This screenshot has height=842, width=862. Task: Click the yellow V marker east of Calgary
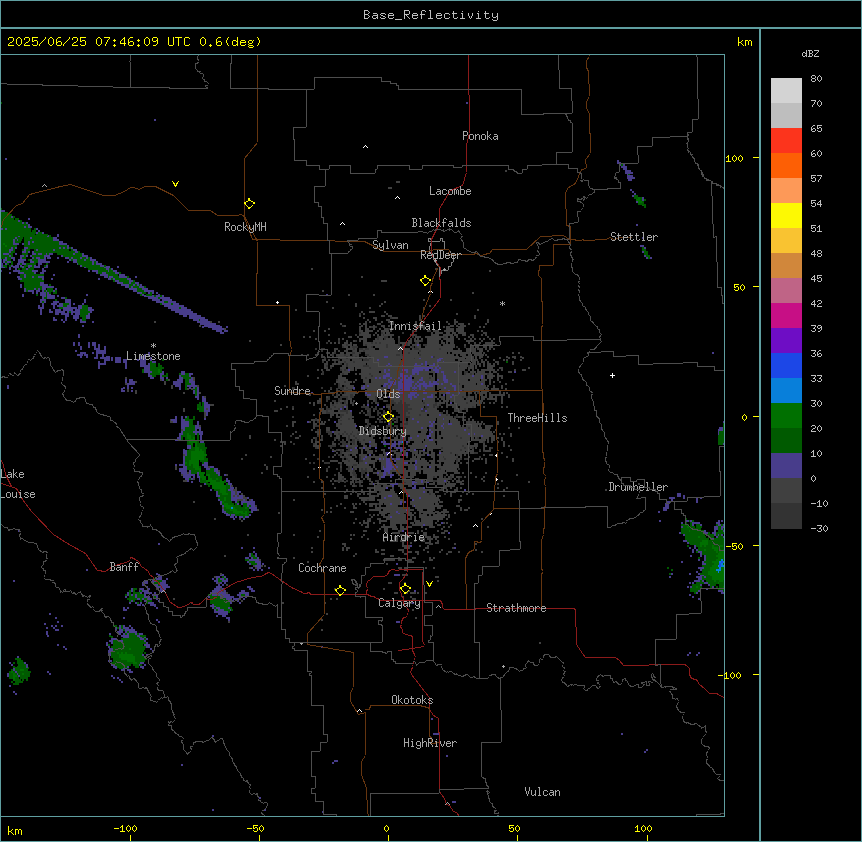429,584
